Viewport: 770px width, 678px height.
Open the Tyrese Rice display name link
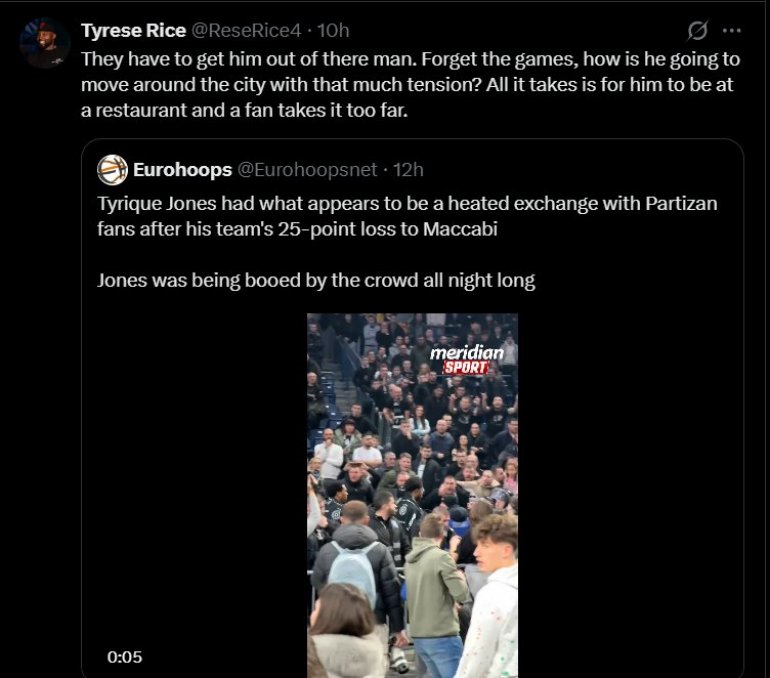[x=133, y=31]
